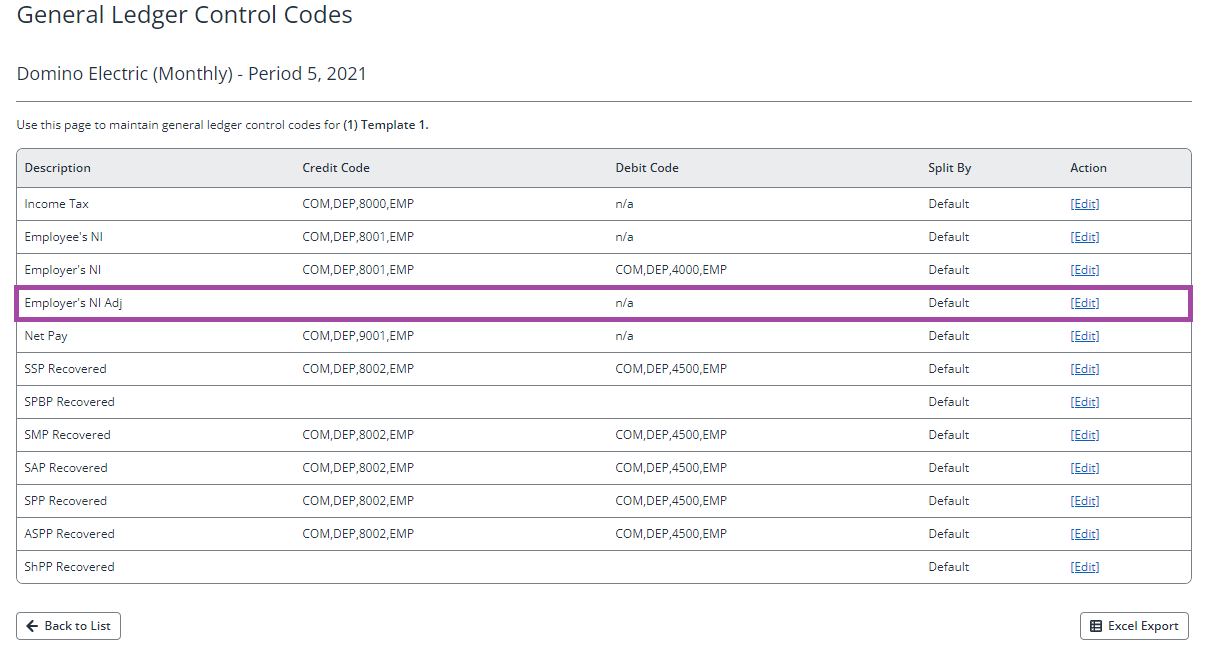Edit the SPBP Recovered control code
Screen dimensions: 1210x647
point(1084,401)
